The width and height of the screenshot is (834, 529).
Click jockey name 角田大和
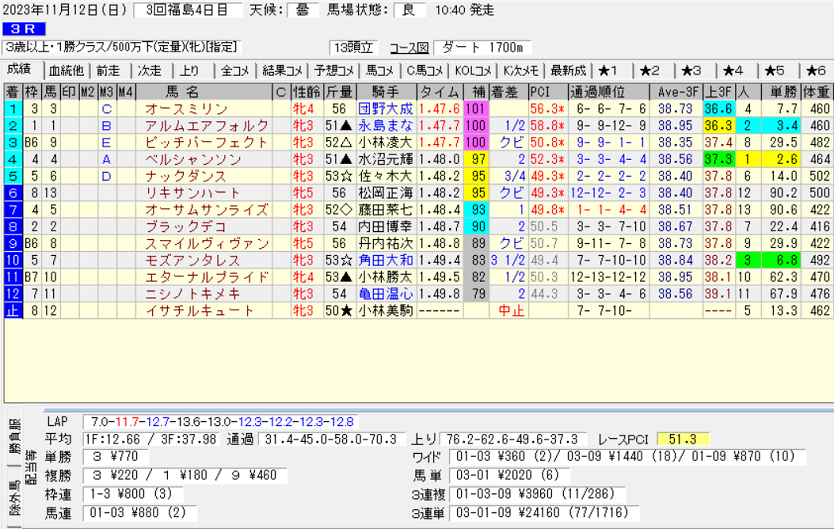(385, 260)
